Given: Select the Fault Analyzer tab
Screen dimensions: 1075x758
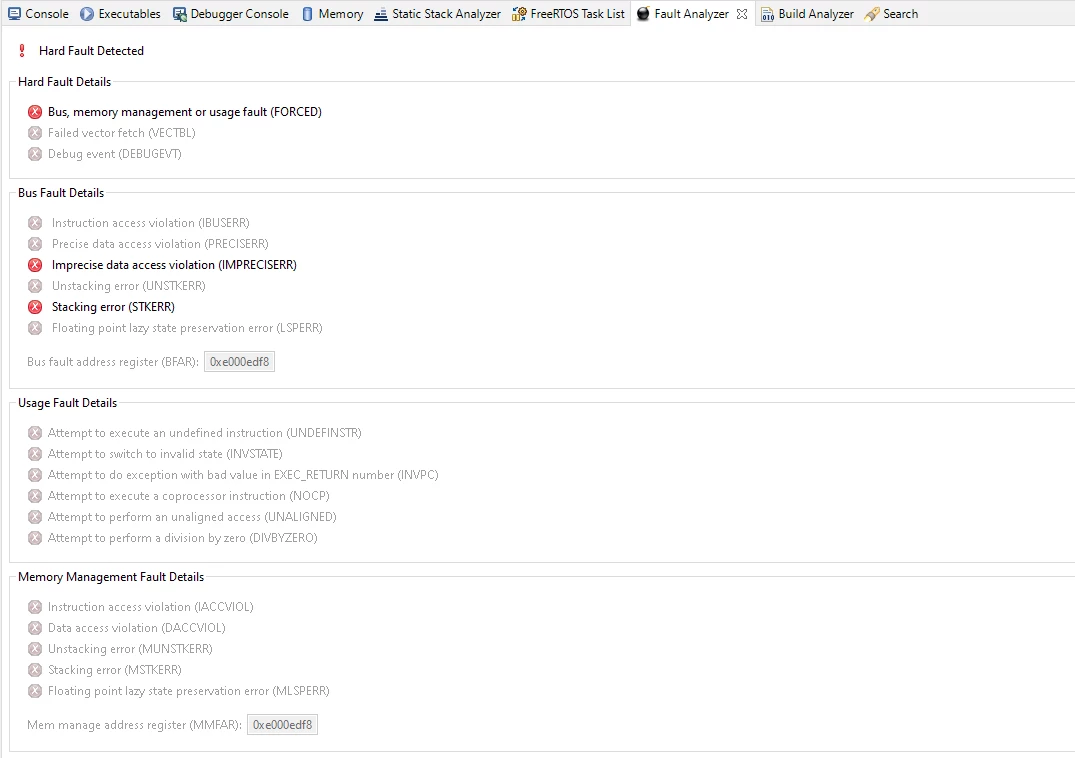Looking at the screenshot, I should pos(691,14).
